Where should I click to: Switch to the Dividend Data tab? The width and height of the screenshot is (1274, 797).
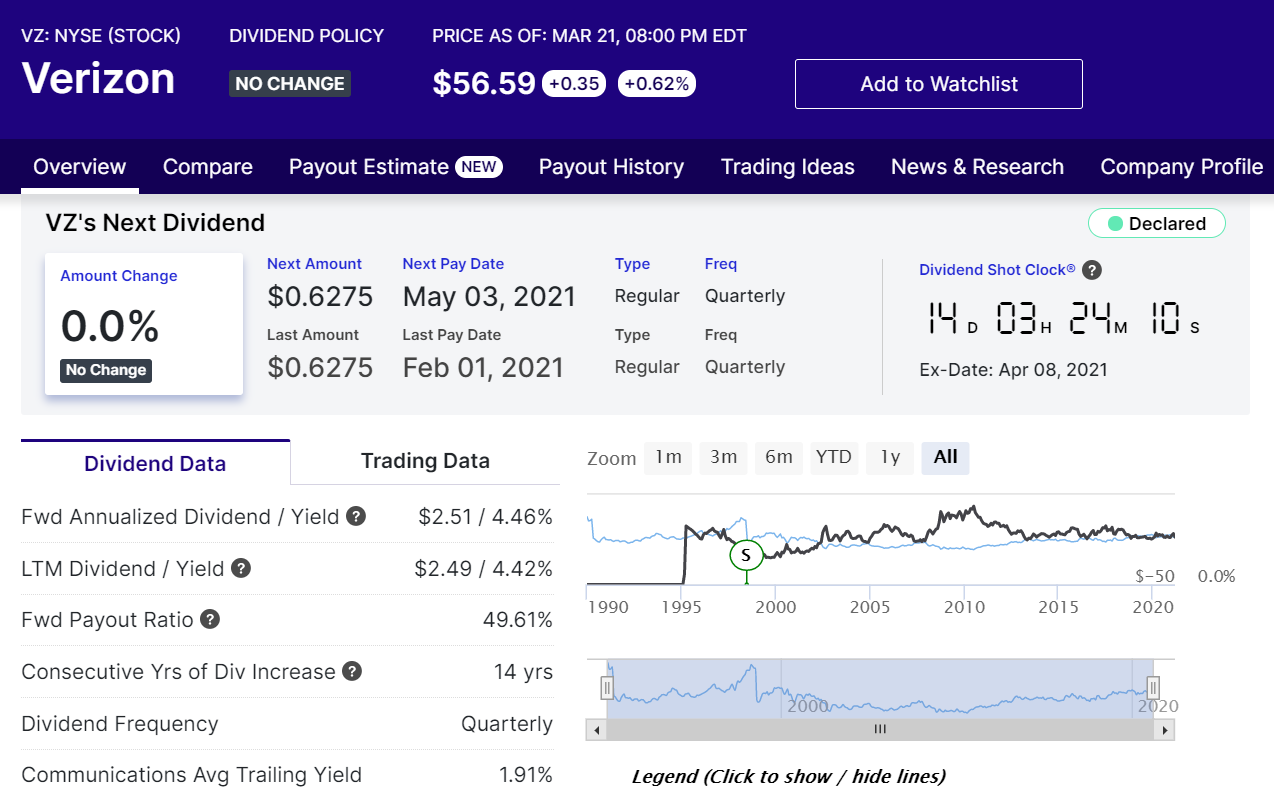tap(155, 463)
